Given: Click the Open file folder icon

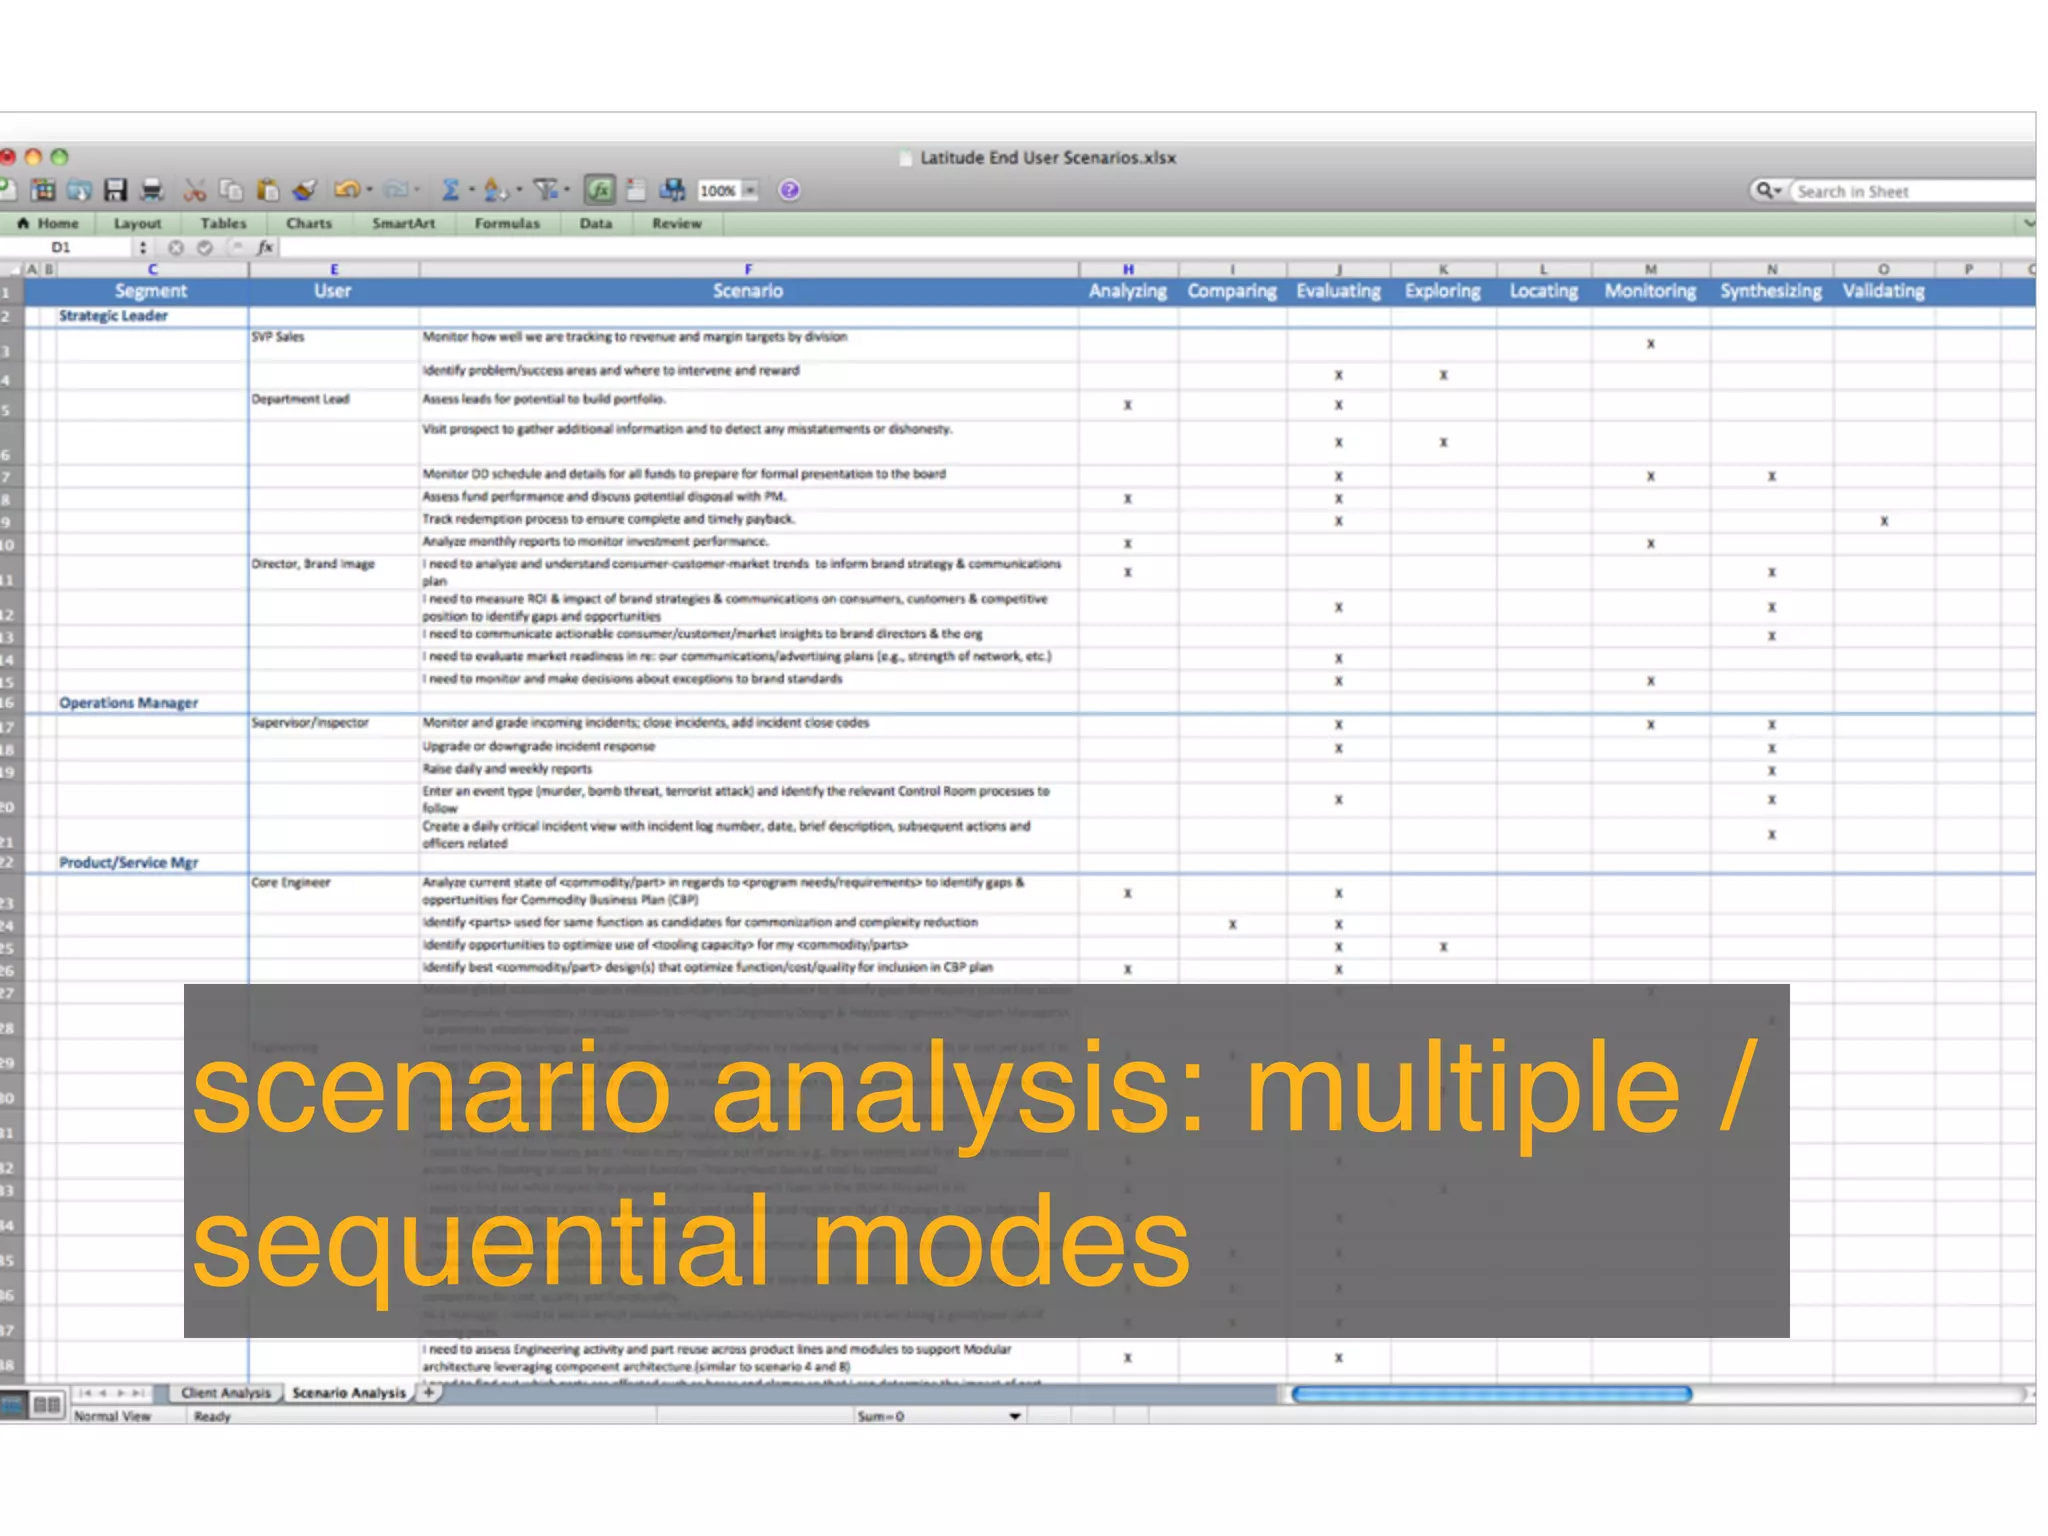Looking at the screenshot, I should [79, 190].
